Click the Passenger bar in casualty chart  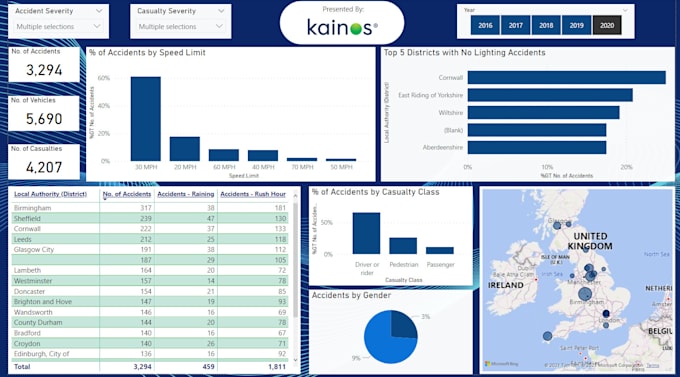440,251
